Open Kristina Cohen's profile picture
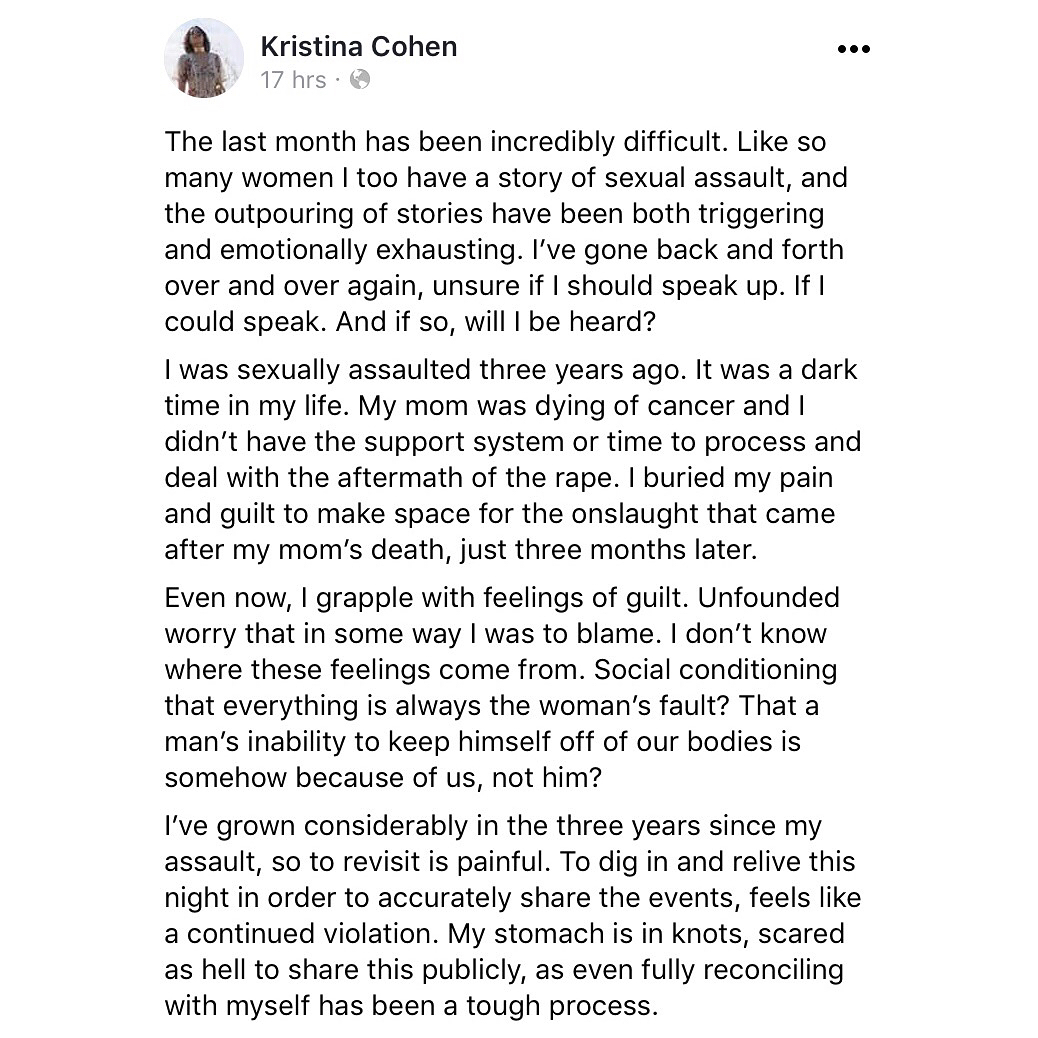1038x1038 pixels. coord(203,57)
